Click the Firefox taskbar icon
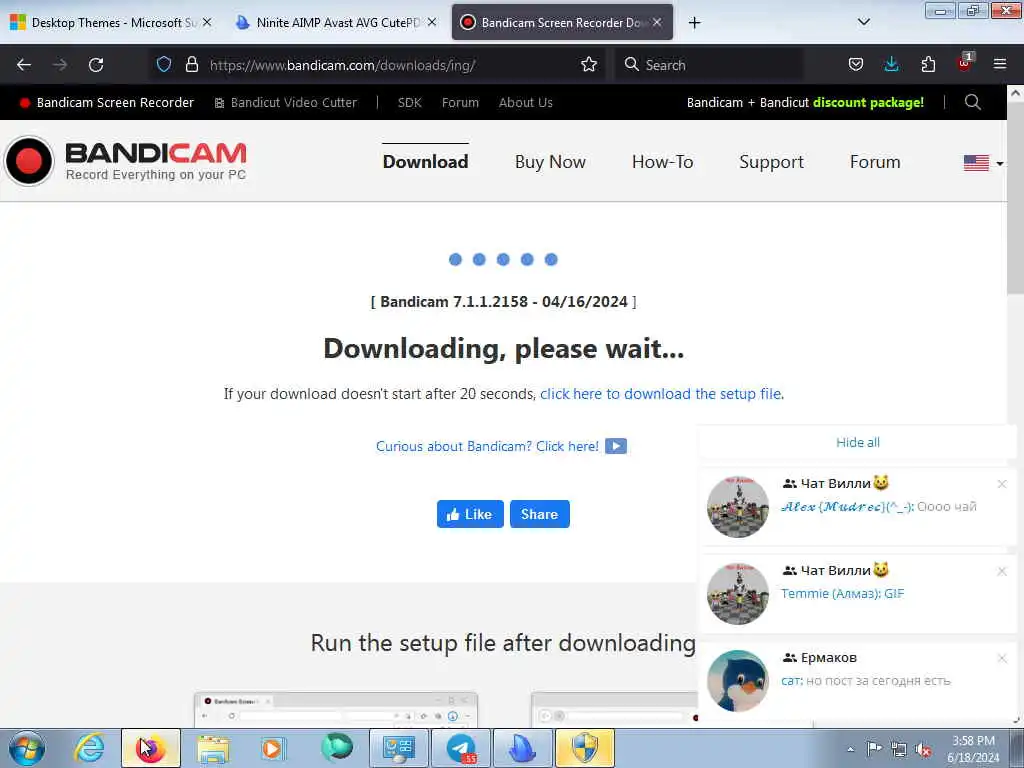Viewport: 1024px width, 768px height. click(x=151, y=748)
